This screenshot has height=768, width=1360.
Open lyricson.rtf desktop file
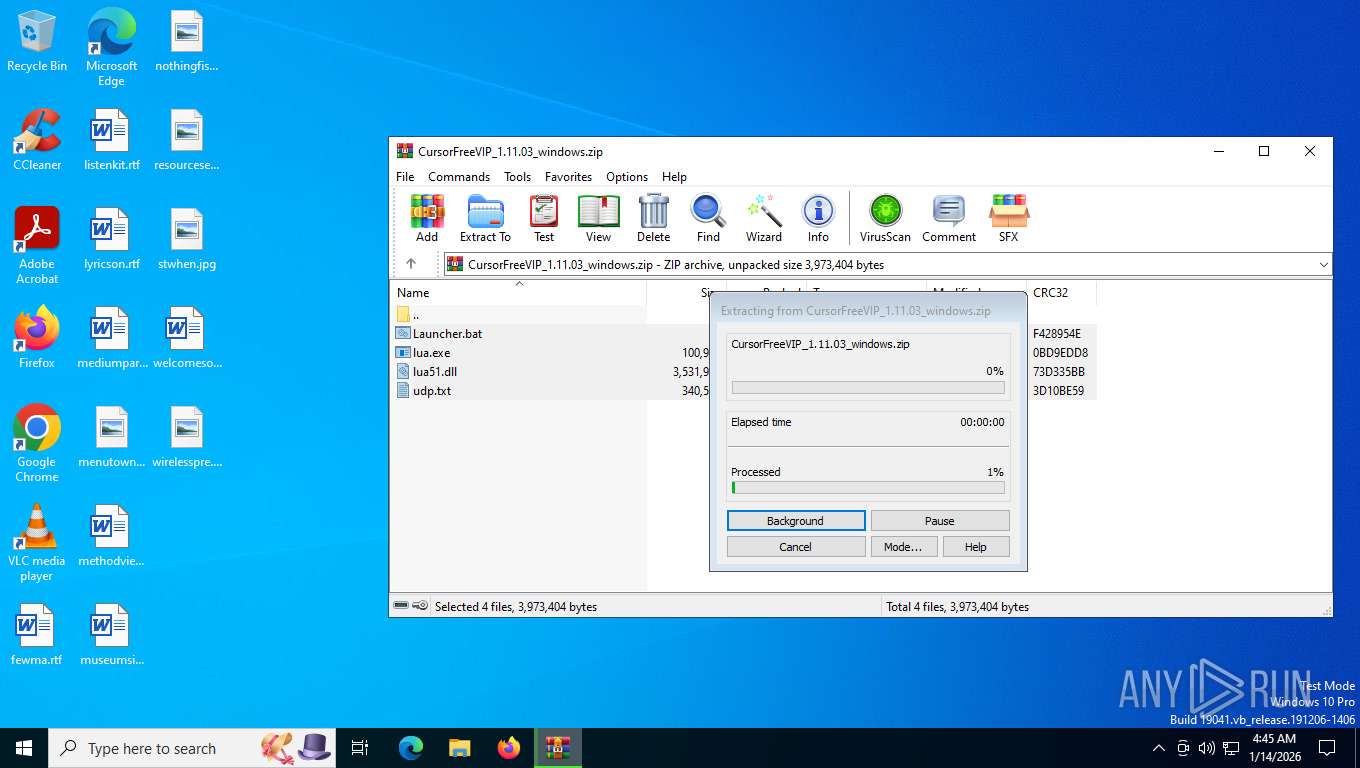(111, 239)
